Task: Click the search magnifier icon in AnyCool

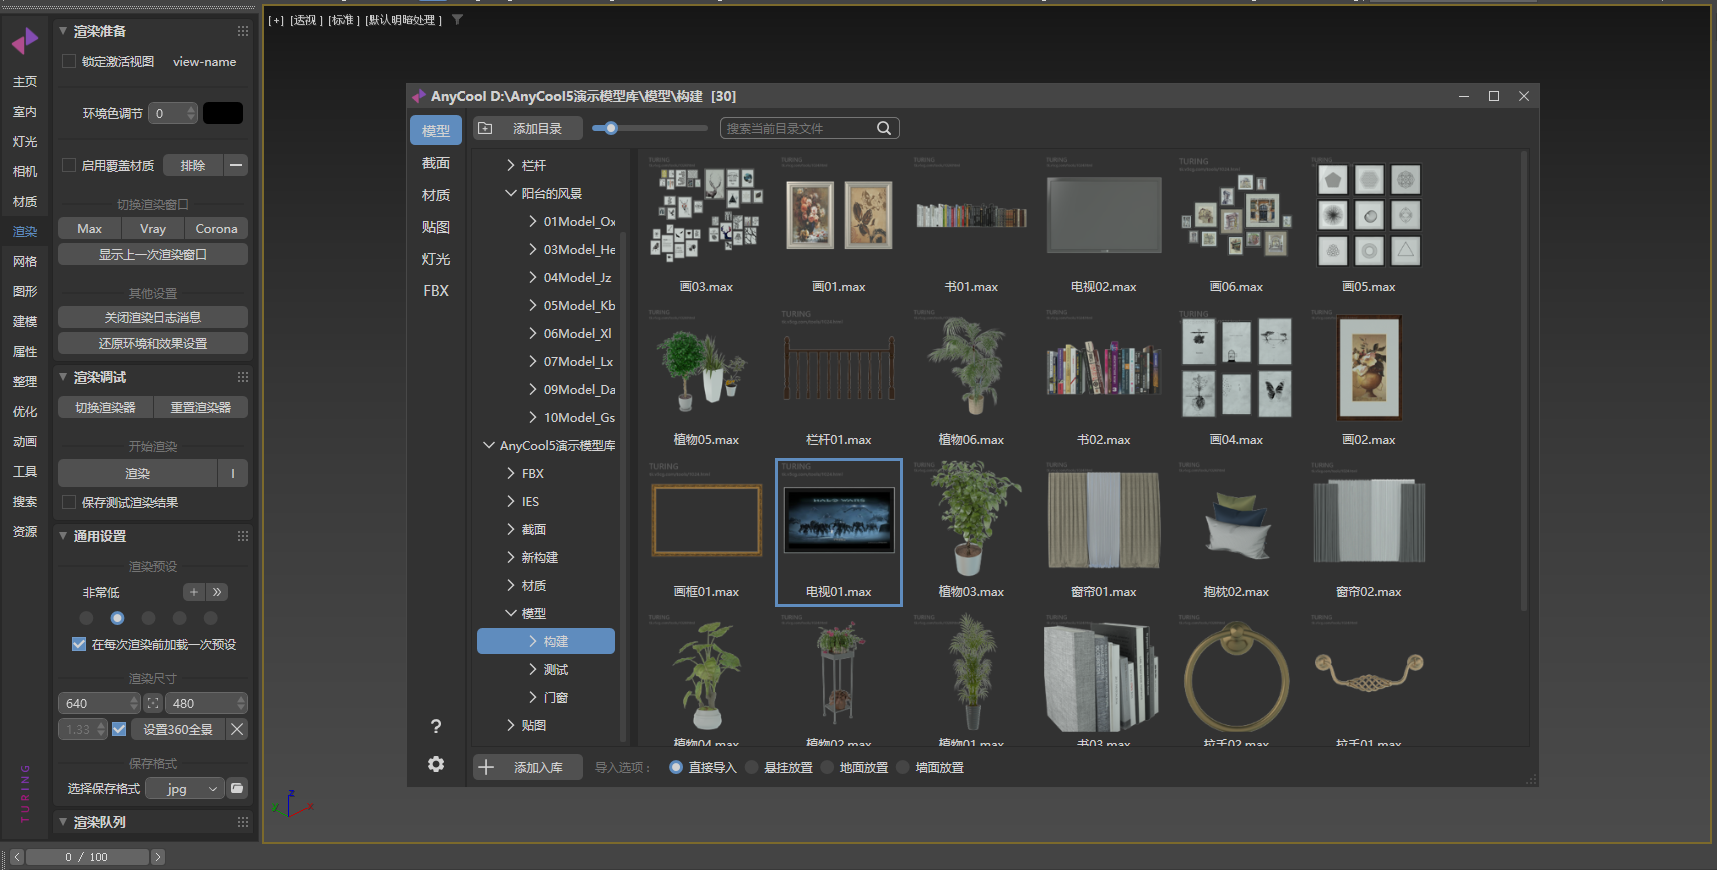Action: click(883, 128)
